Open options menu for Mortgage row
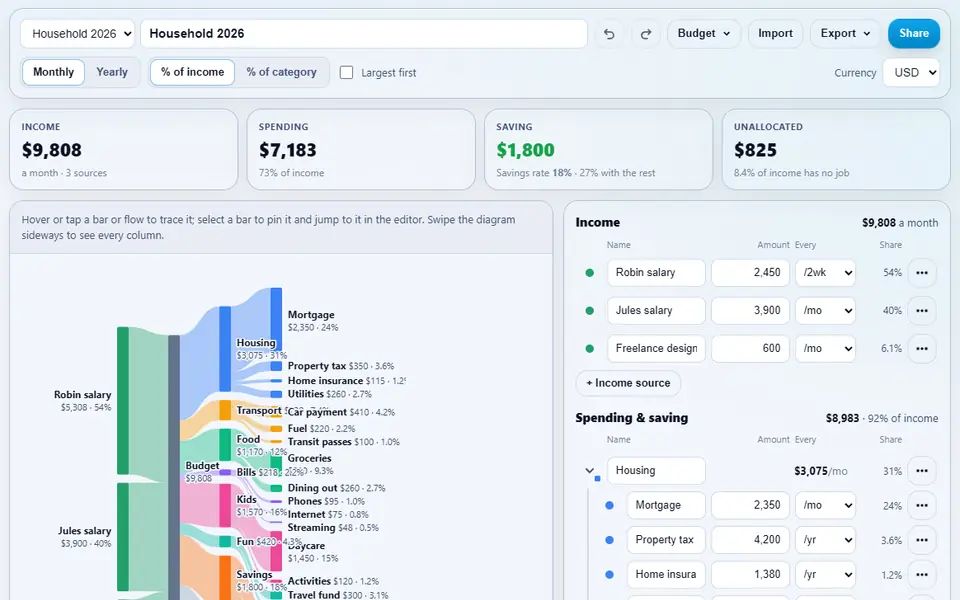The width and height of the screenshot is (960, 600). pyautogui.click(x=922, y=505)
